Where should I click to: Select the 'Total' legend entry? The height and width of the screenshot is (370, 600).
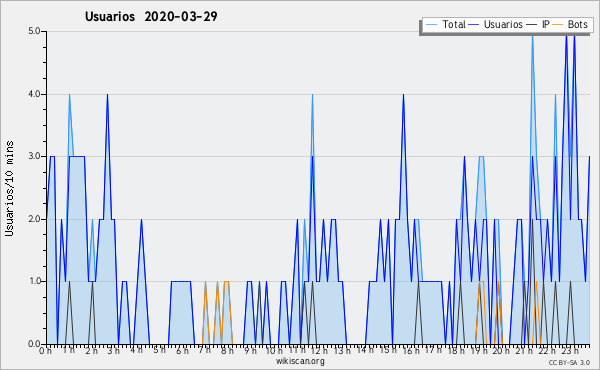pyautogui.click(x=454, y=24)
